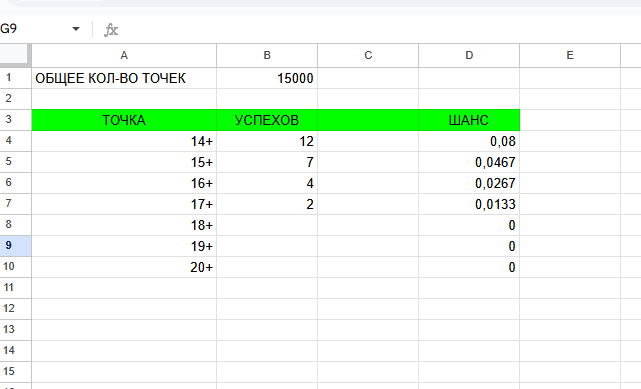Image resolution: width=641 pixels, height=389 pixels.
Task: Select row 14 header
Action: pos(16,351)
